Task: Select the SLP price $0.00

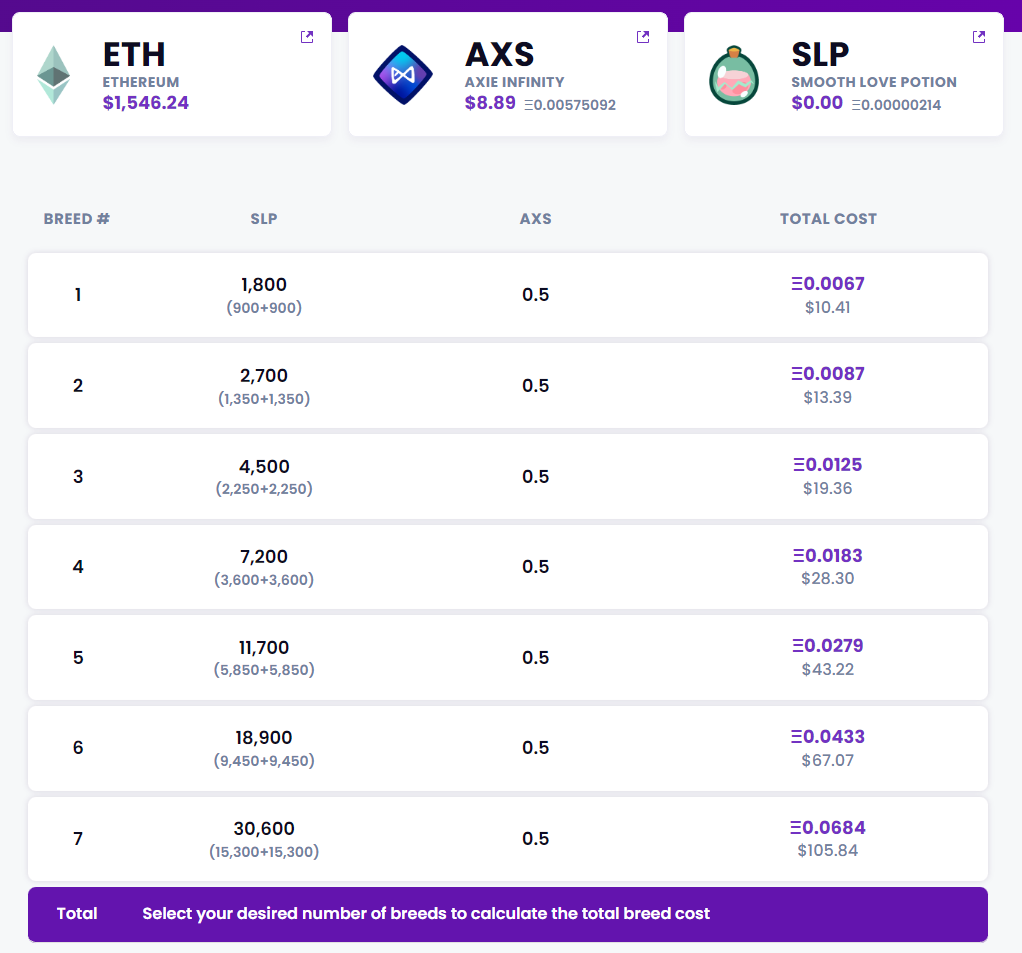Action: coord(817,103)
